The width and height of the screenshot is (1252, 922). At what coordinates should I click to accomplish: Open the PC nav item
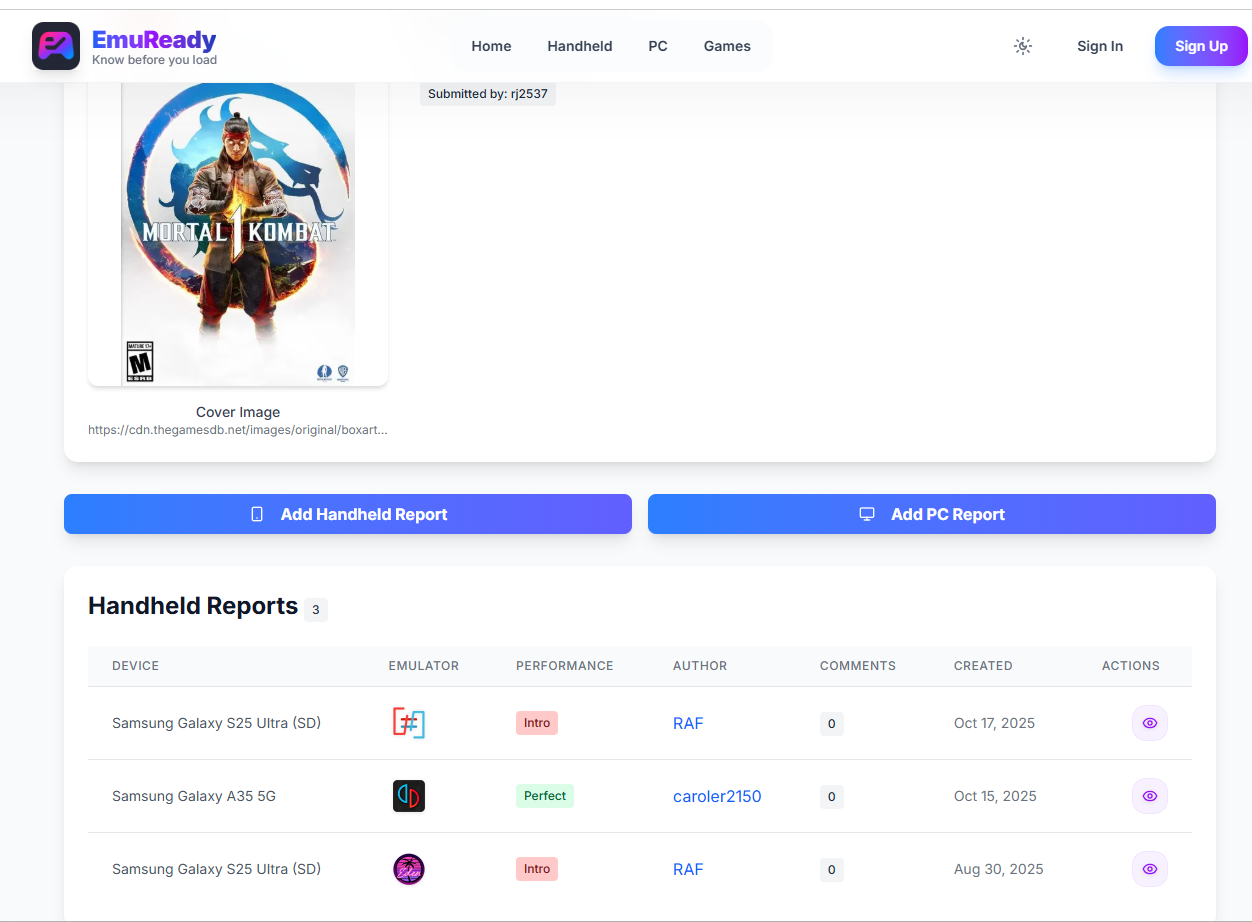[658, 46]
